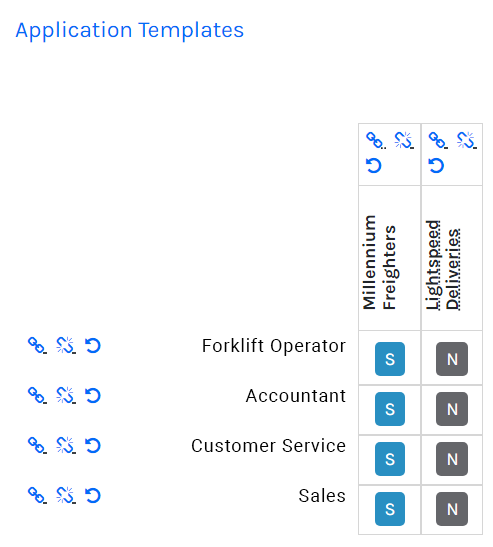The height and width of the screenshot is (547, 493).
Task: Click the Lightspeed Deliveries column header
Action: click(443, 265)
